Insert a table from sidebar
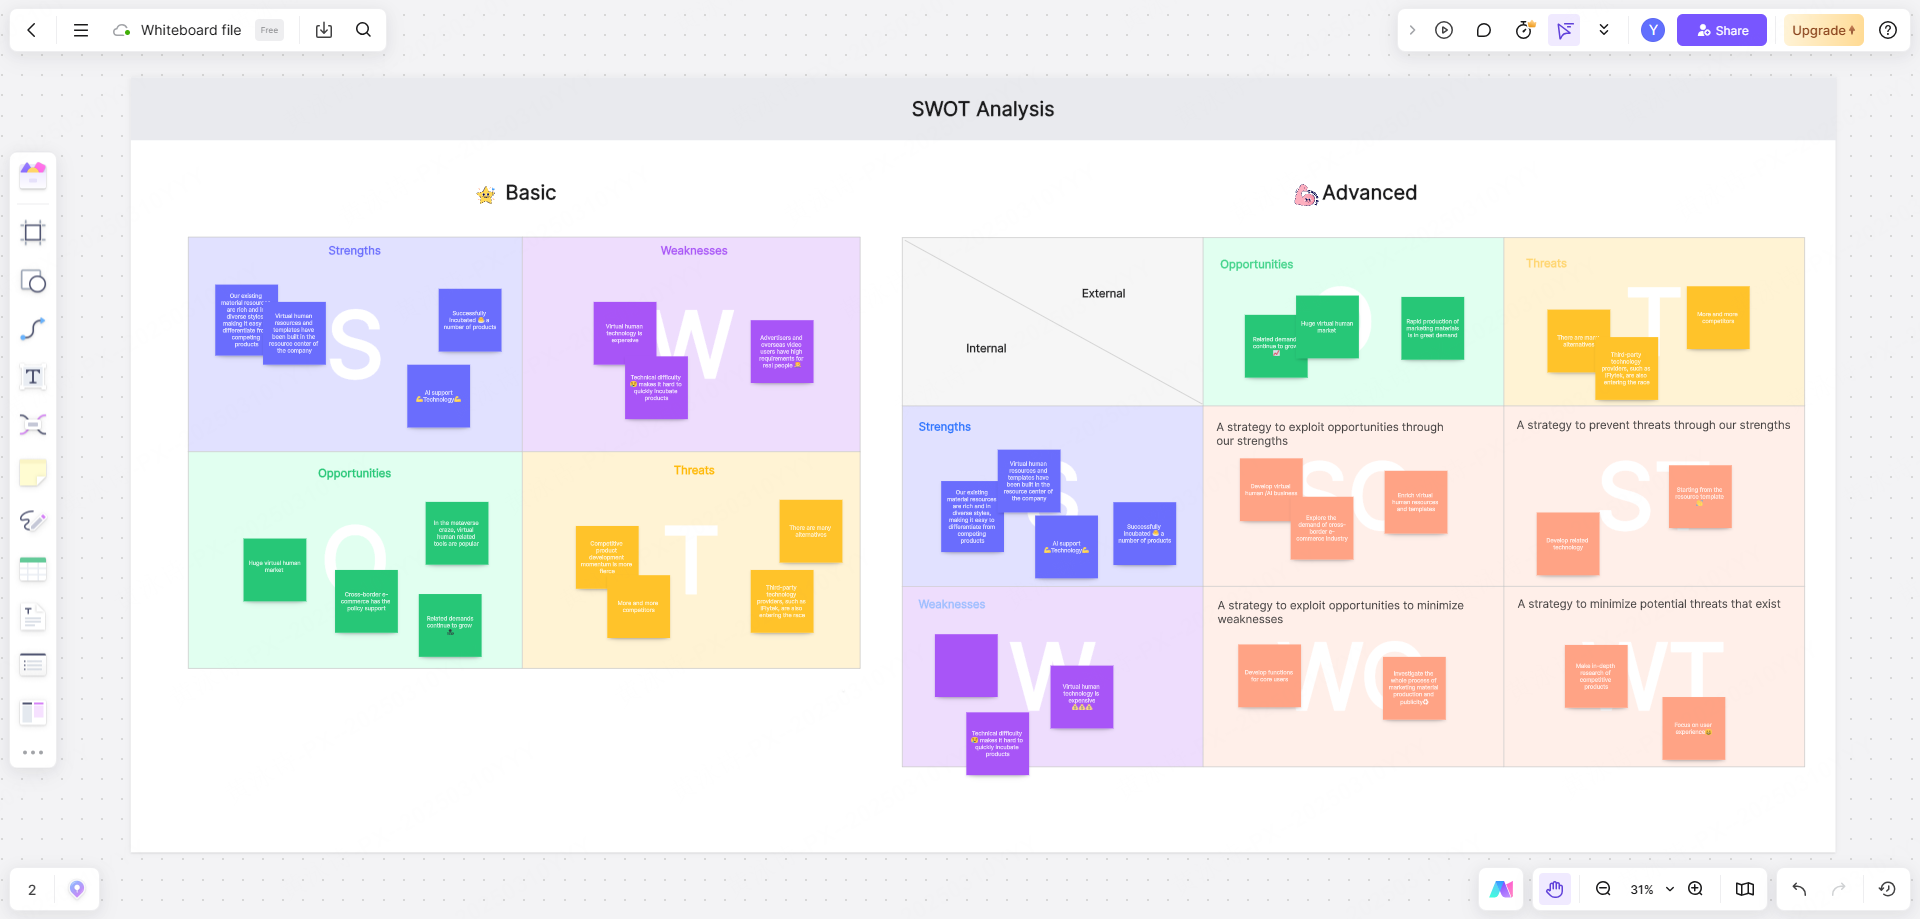Image resolution: width=1920 pixels, height=919 pixels. [33, 569]
